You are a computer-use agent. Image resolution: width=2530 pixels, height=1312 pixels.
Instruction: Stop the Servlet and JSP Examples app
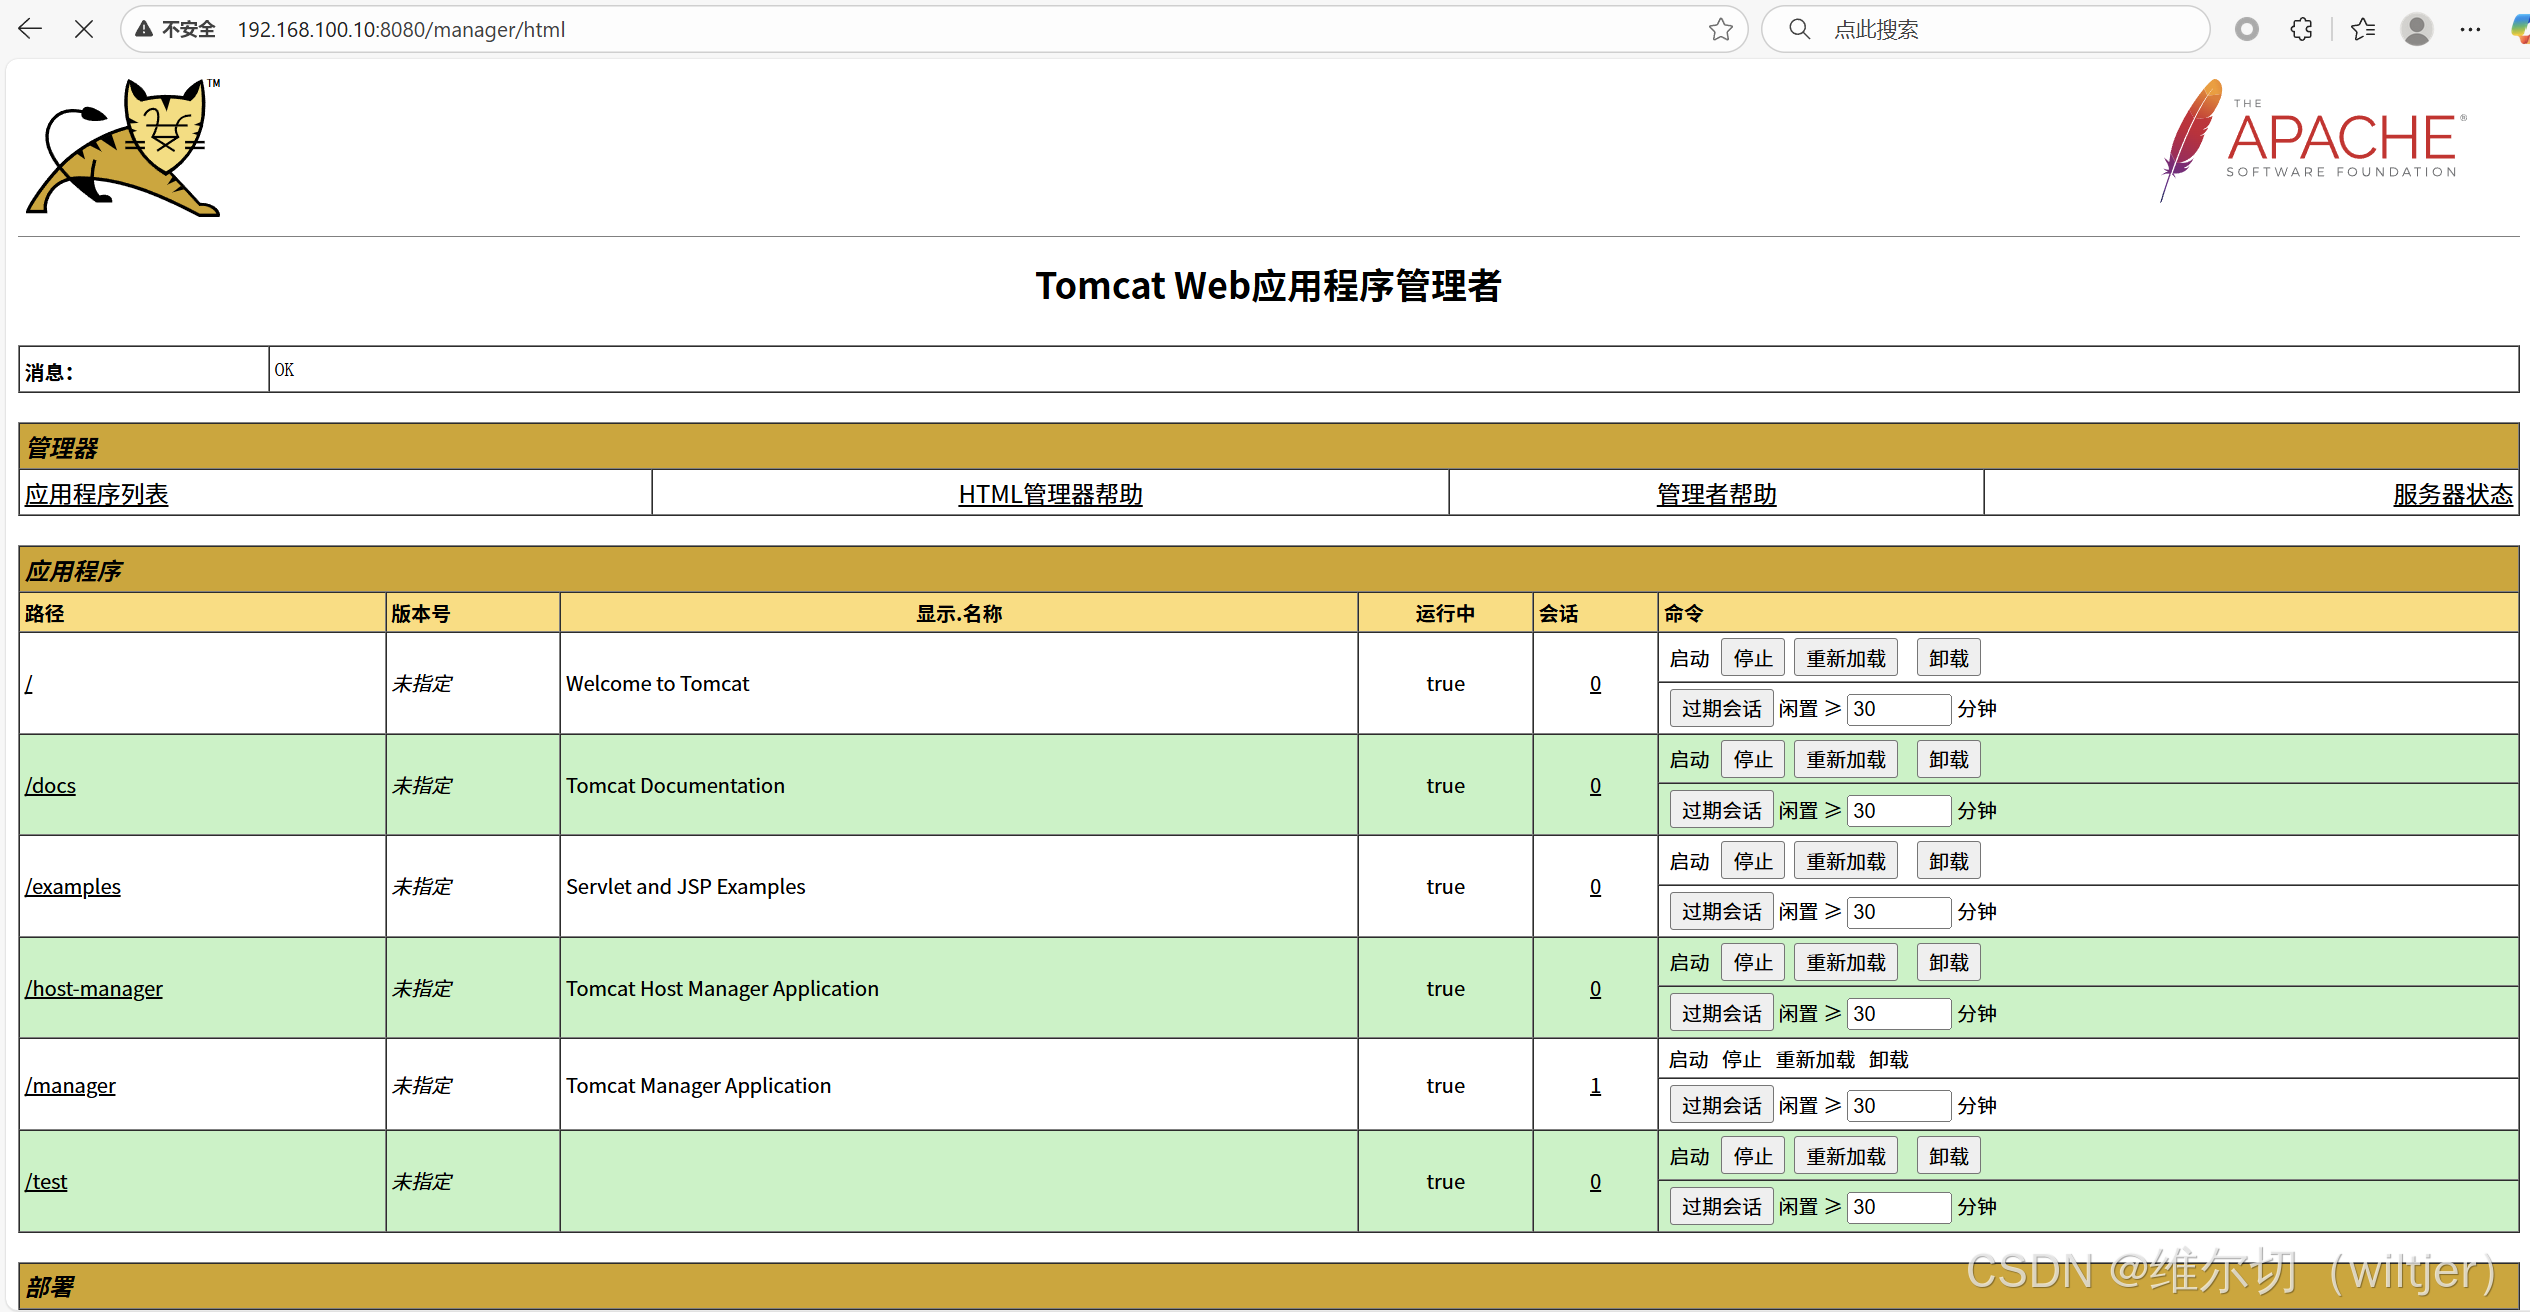coord(1752,861)
